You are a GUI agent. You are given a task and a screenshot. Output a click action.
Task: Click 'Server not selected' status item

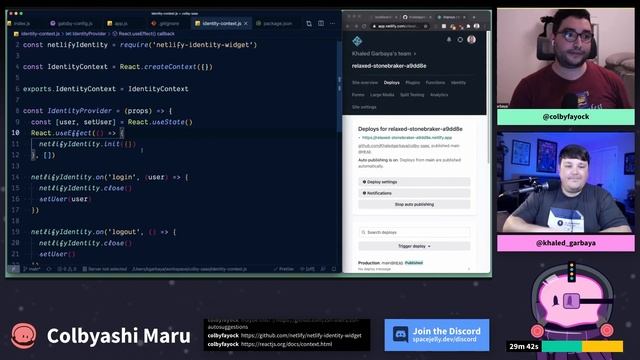point(104,269)
